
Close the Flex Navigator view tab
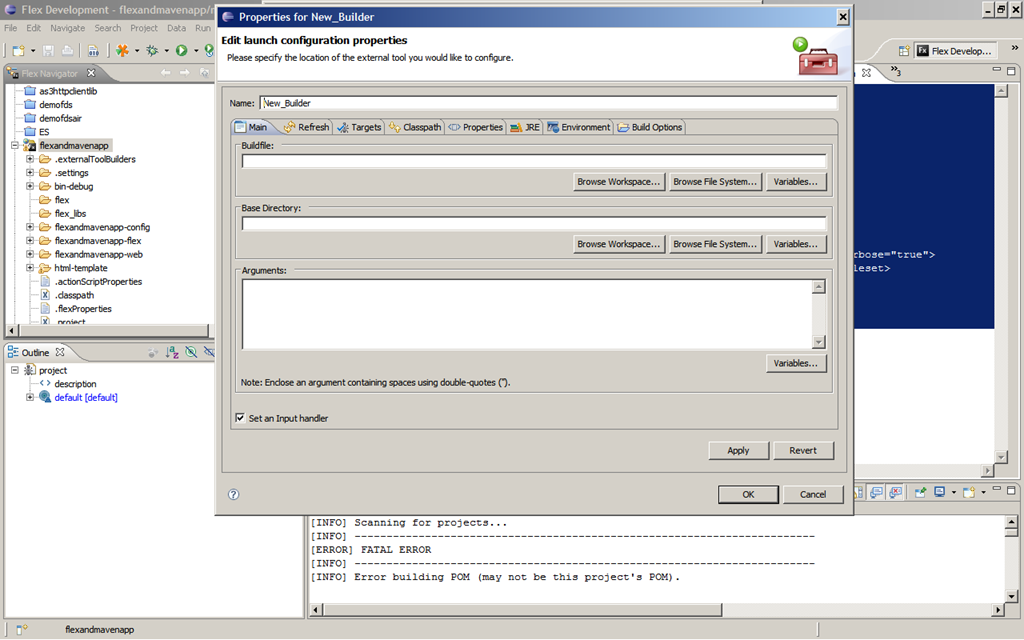point(91,73)
